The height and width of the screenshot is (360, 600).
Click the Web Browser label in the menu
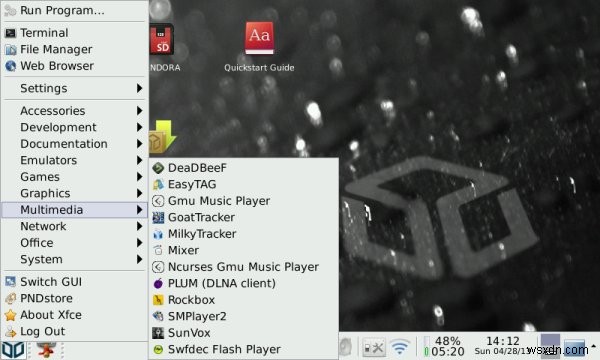coord(57,66)
